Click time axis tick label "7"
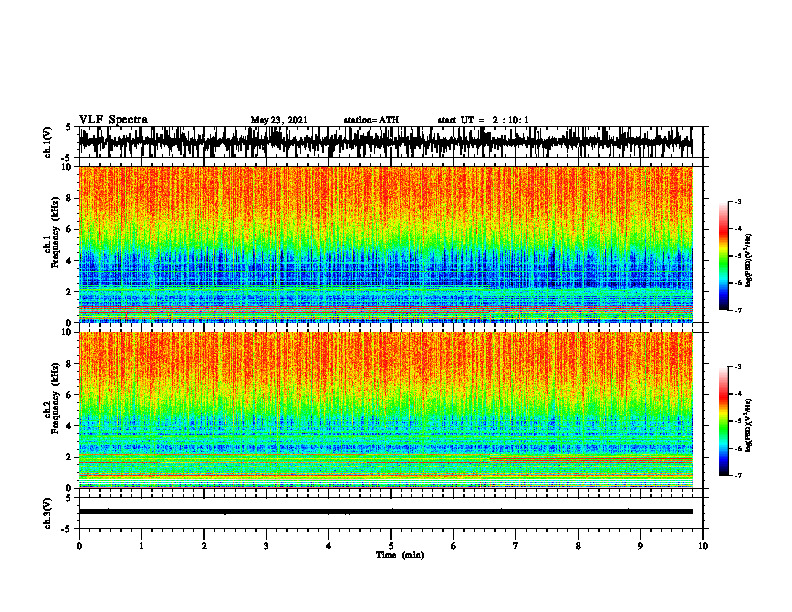Image resolution: width=792 pixels, height=612 pixels. click(x=516, y=546)
